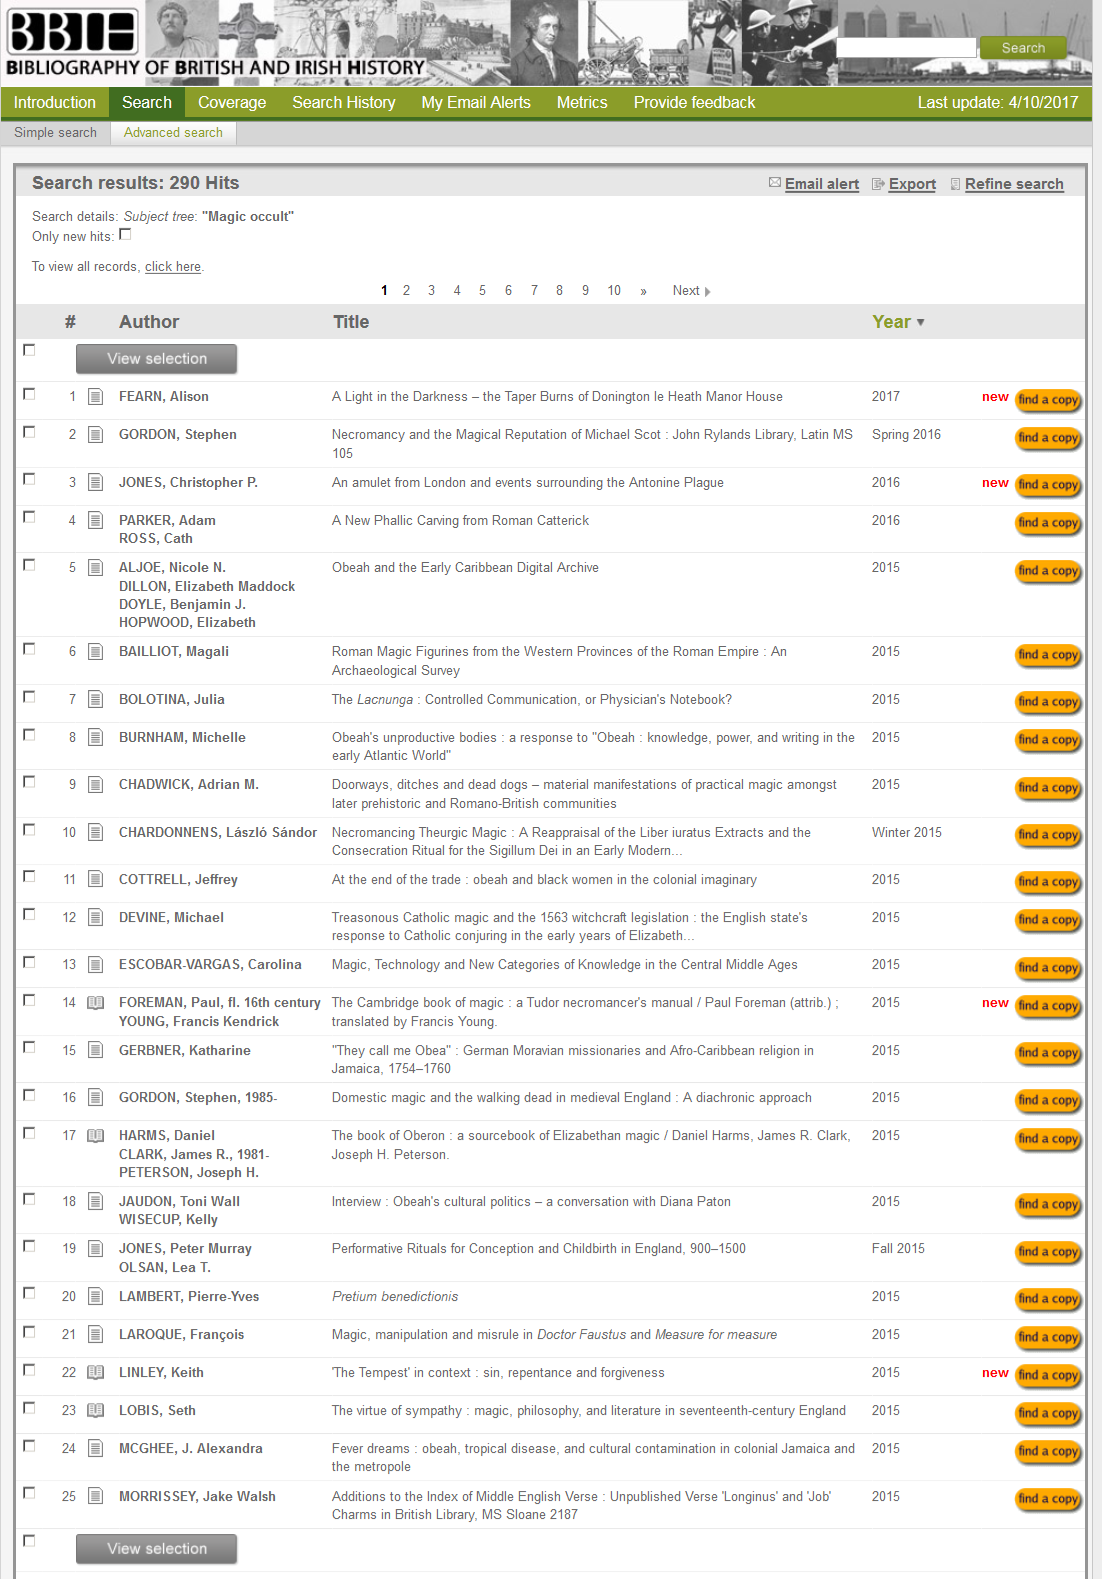Screen dimensions: 1102x1579
Task: Click the search input field in the header
Action: point(905,48)
